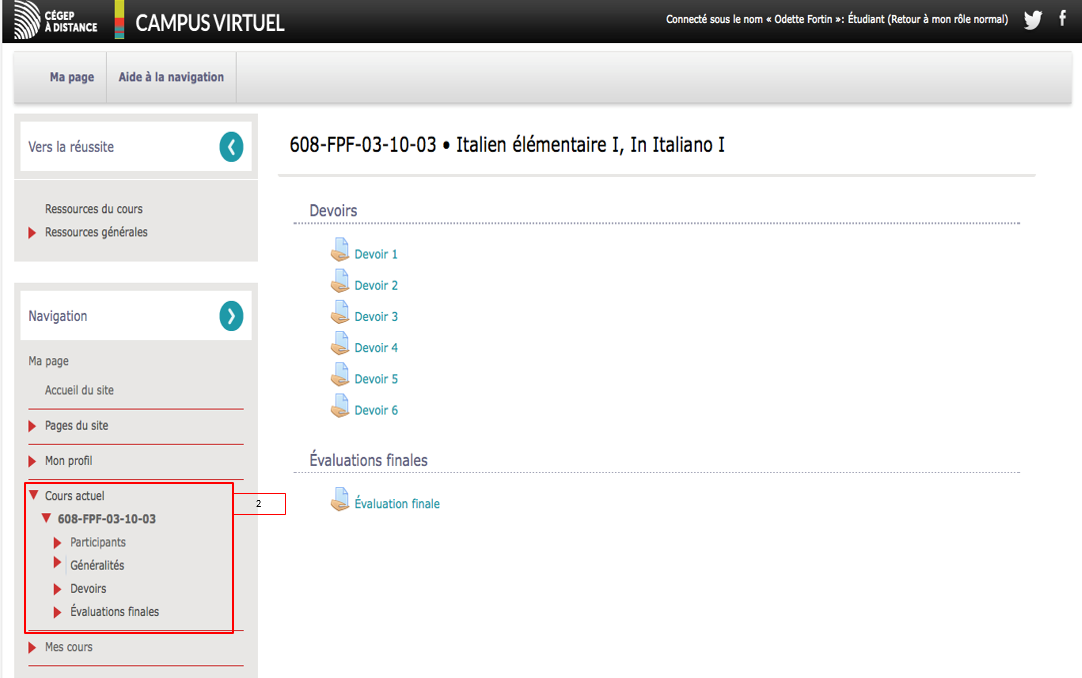Click the Cégep à distance logo
Viewport: 1082px width, 678px height.
coord(57,21)
